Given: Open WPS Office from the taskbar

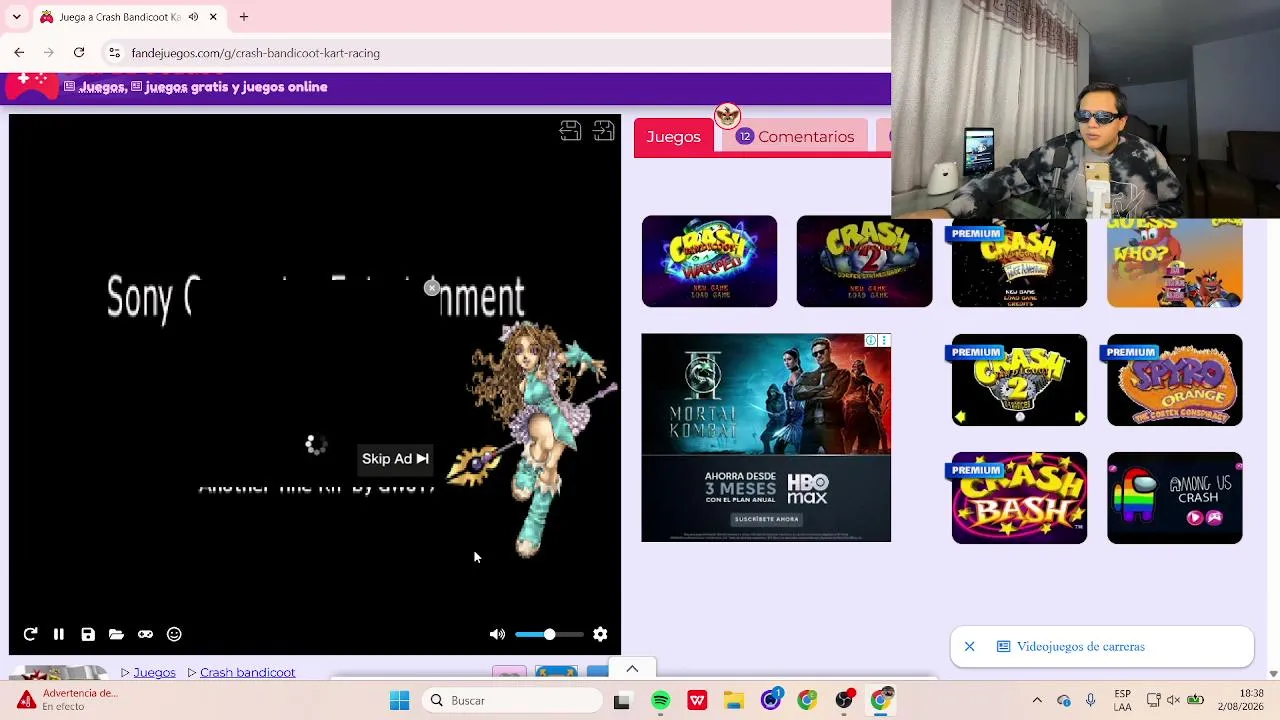Looking at the screenshot, I should point(697,701).
